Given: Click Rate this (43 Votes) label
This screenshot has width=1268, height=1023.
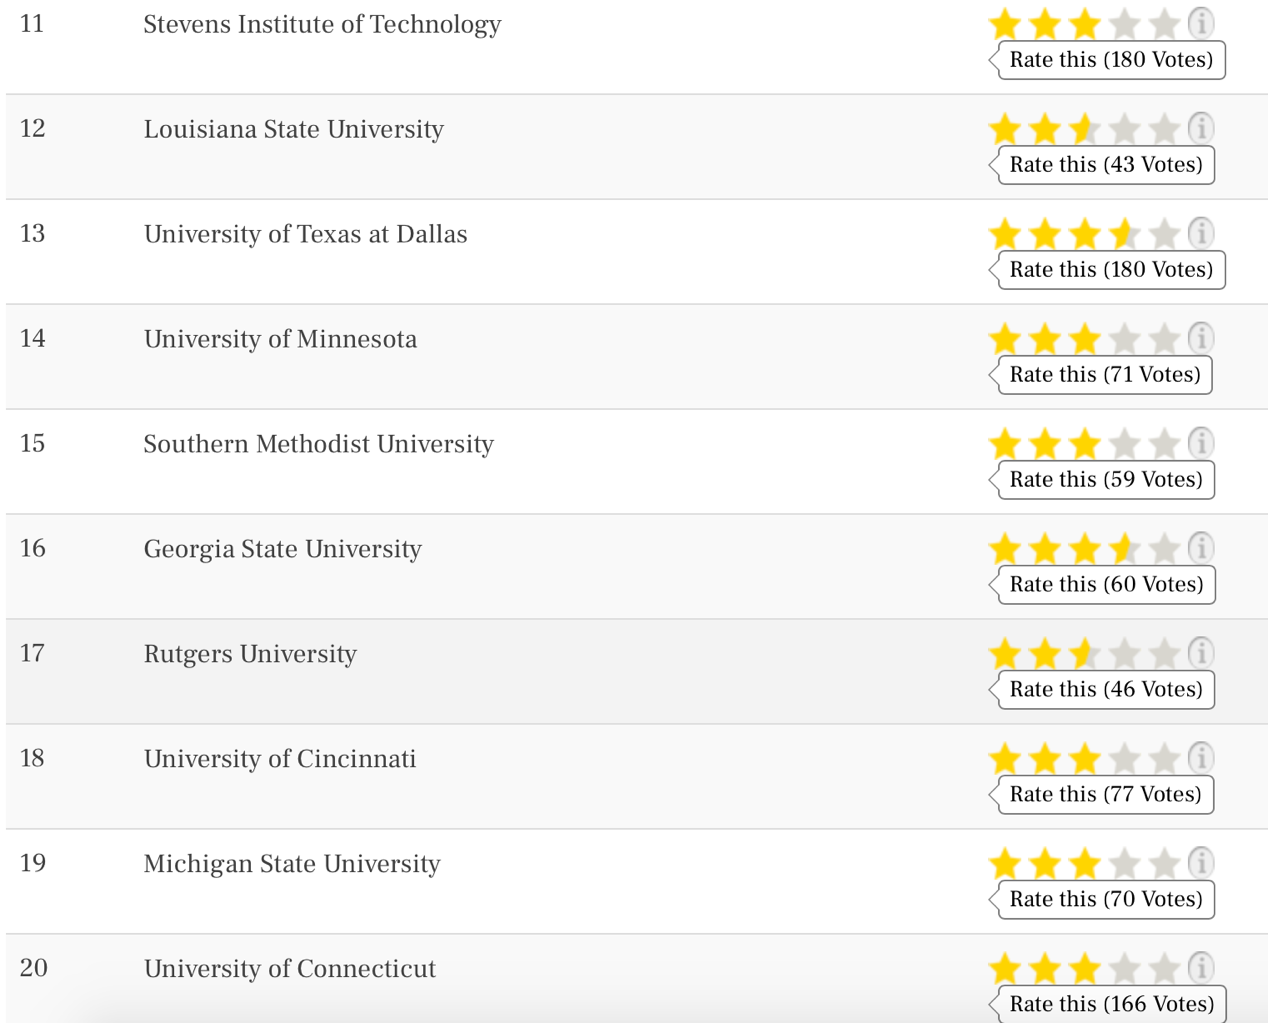Looking at the screenshot, I should point(1106,165).
